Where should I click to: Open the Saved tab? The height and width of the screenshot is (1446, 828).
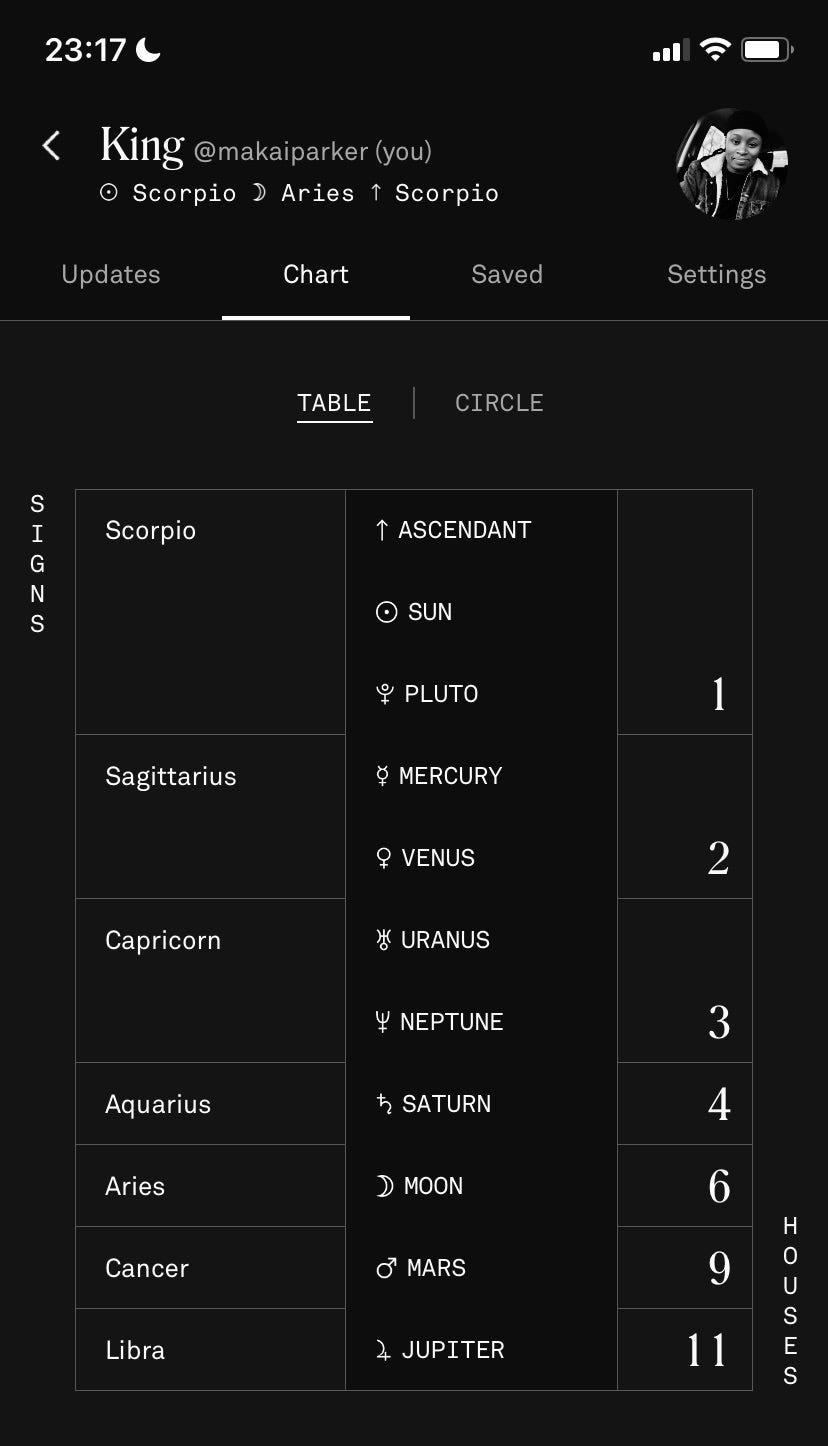click(507, 275)
